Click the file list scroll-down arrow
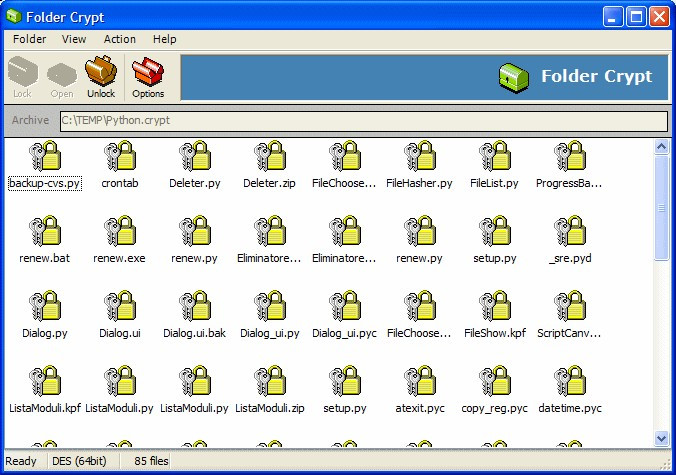The height and width of the screenshot is (475, 676). point(661,439)
